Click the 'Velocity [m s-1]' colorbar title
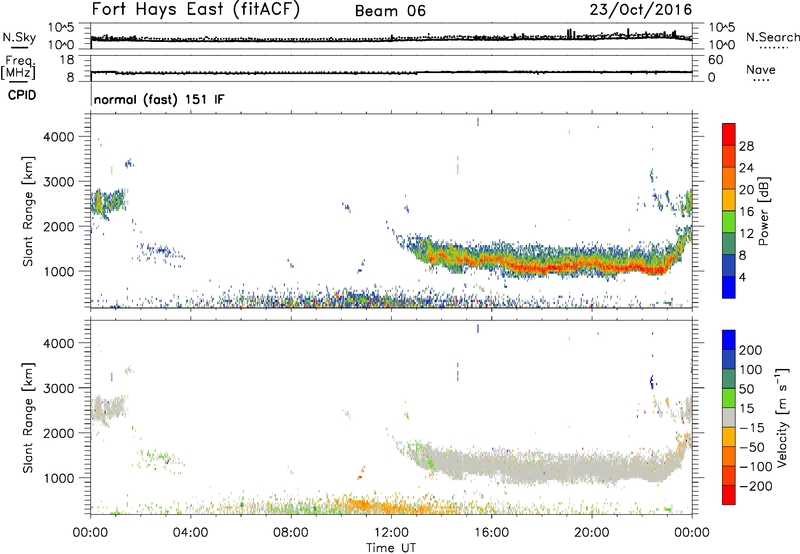The image size is (800, 554). [782, 418]
